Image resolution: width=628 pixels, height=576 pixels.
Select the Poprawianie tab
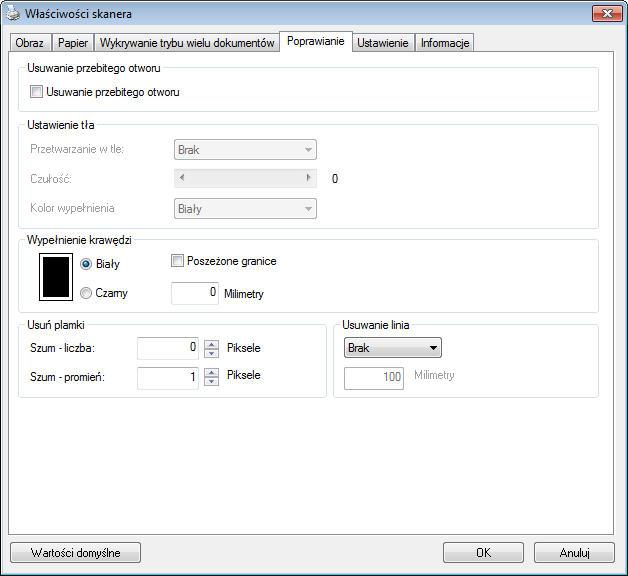pyautogui.click(x=316, y=41)
